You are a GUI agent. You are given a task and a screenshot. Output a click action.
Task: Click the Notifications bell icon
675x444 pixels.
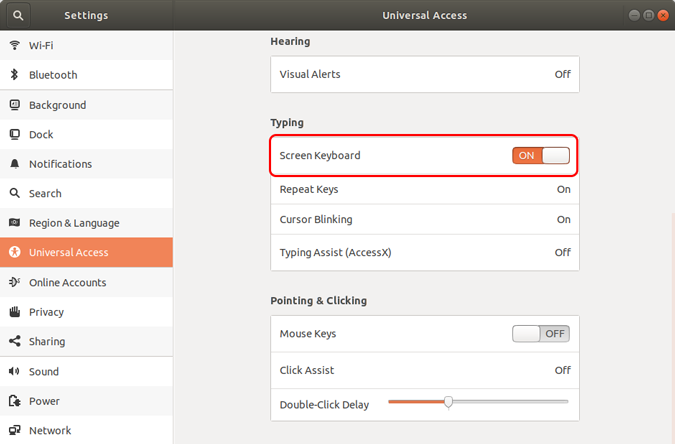[x=15, y=164]
